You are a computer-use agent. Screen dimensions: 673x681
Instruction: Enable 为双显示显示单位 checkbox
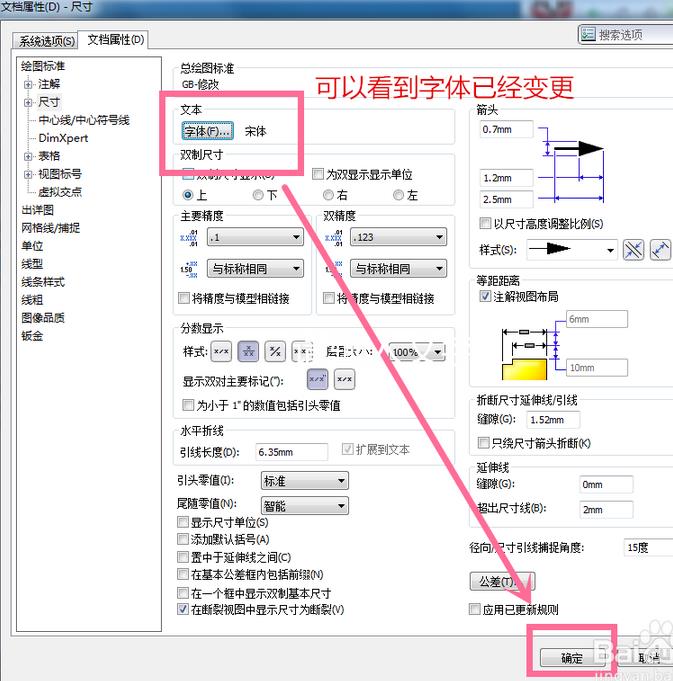(x=318, y=174)
